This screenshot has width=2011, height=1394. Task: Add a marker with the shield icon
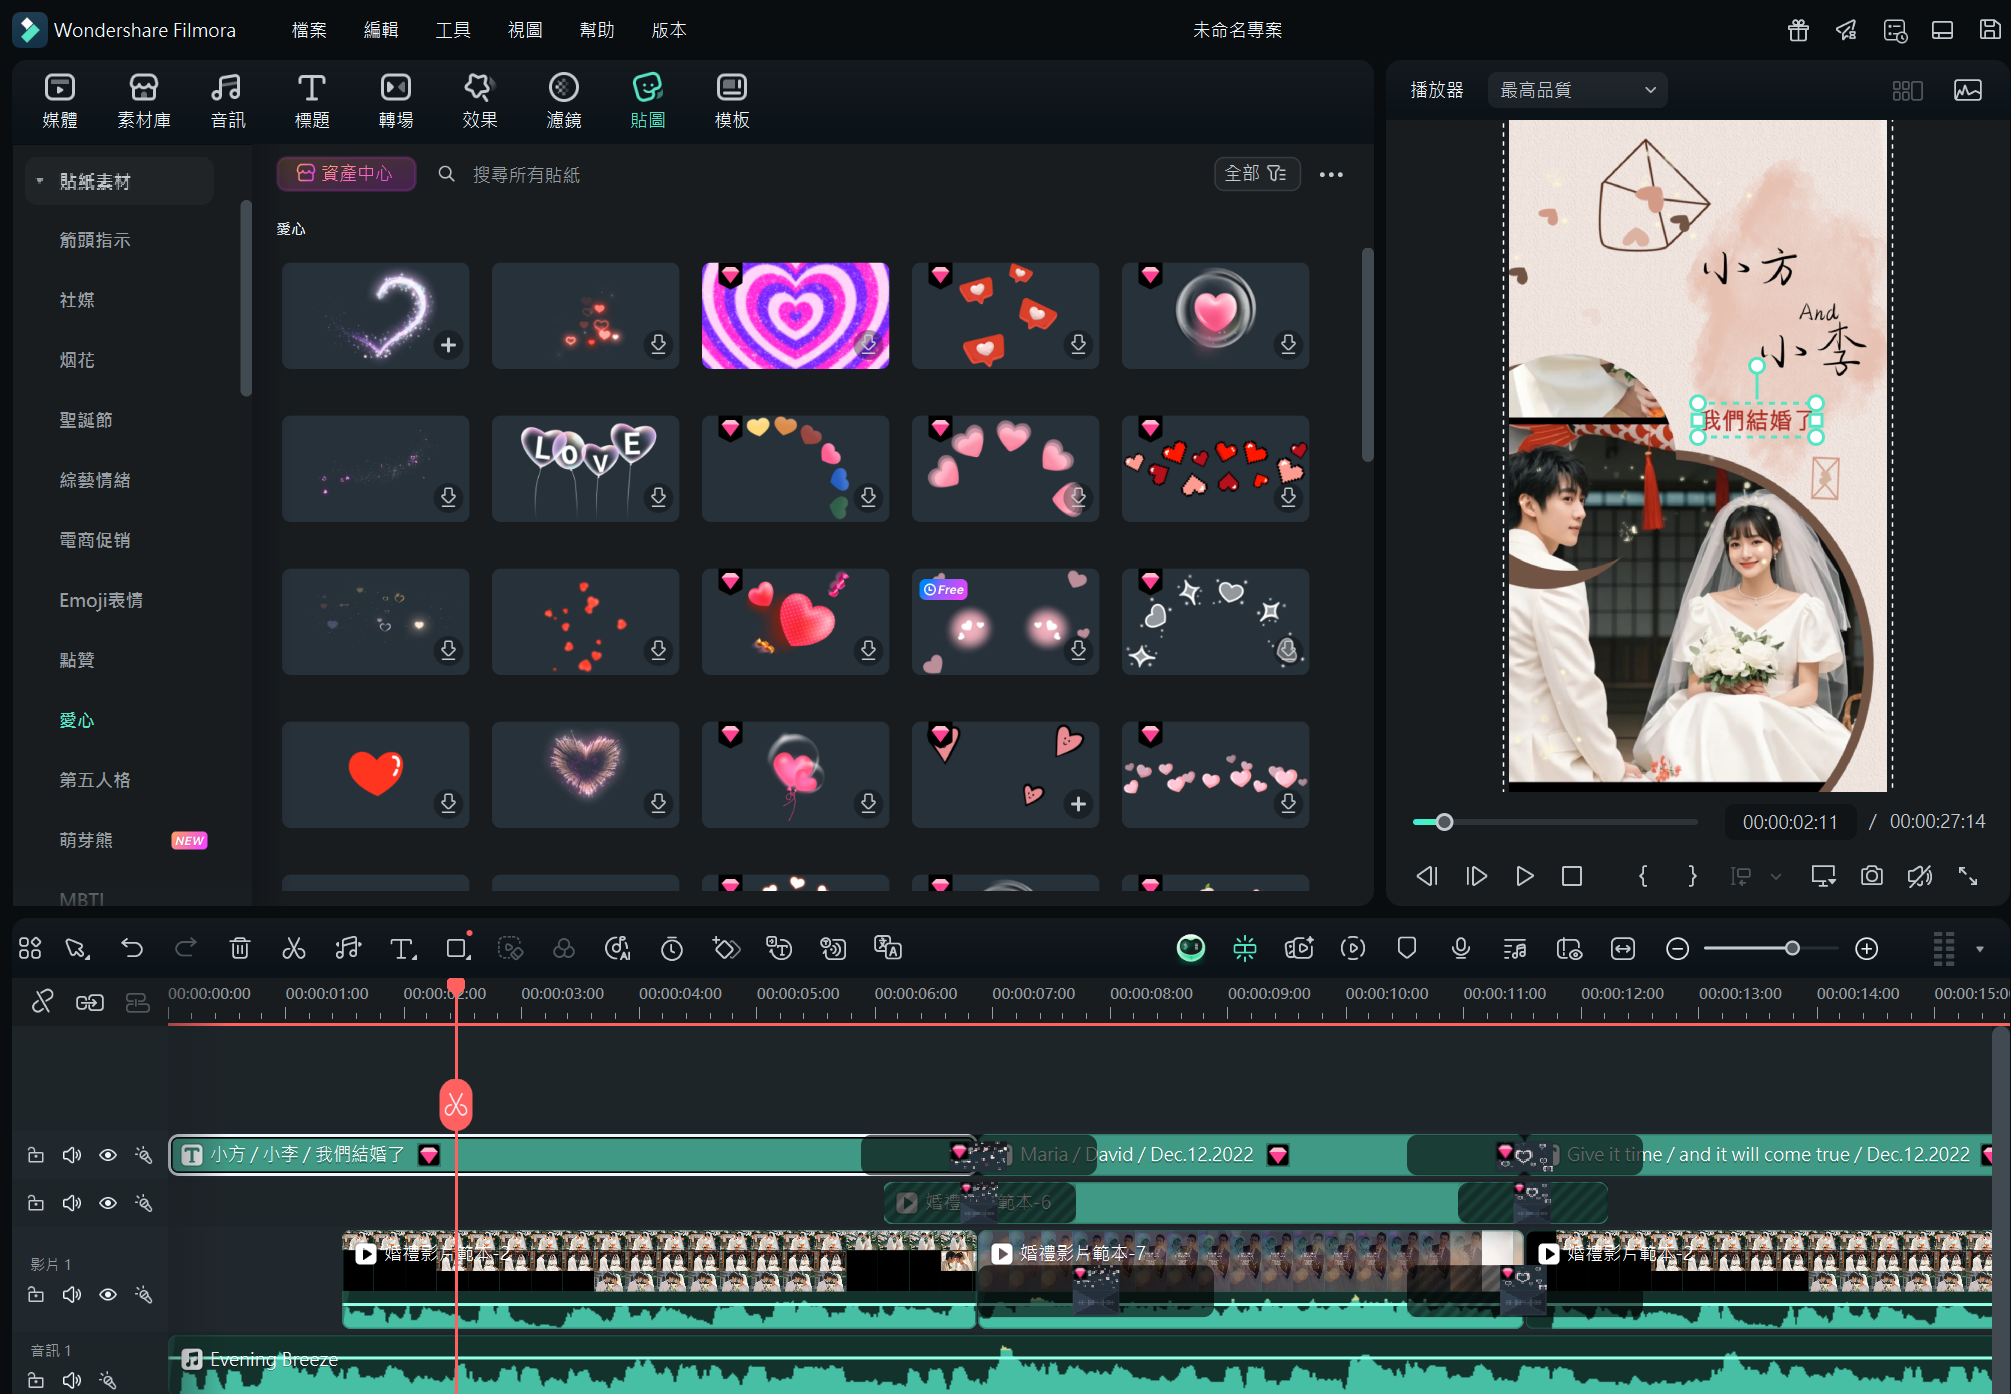[1406, 948]
